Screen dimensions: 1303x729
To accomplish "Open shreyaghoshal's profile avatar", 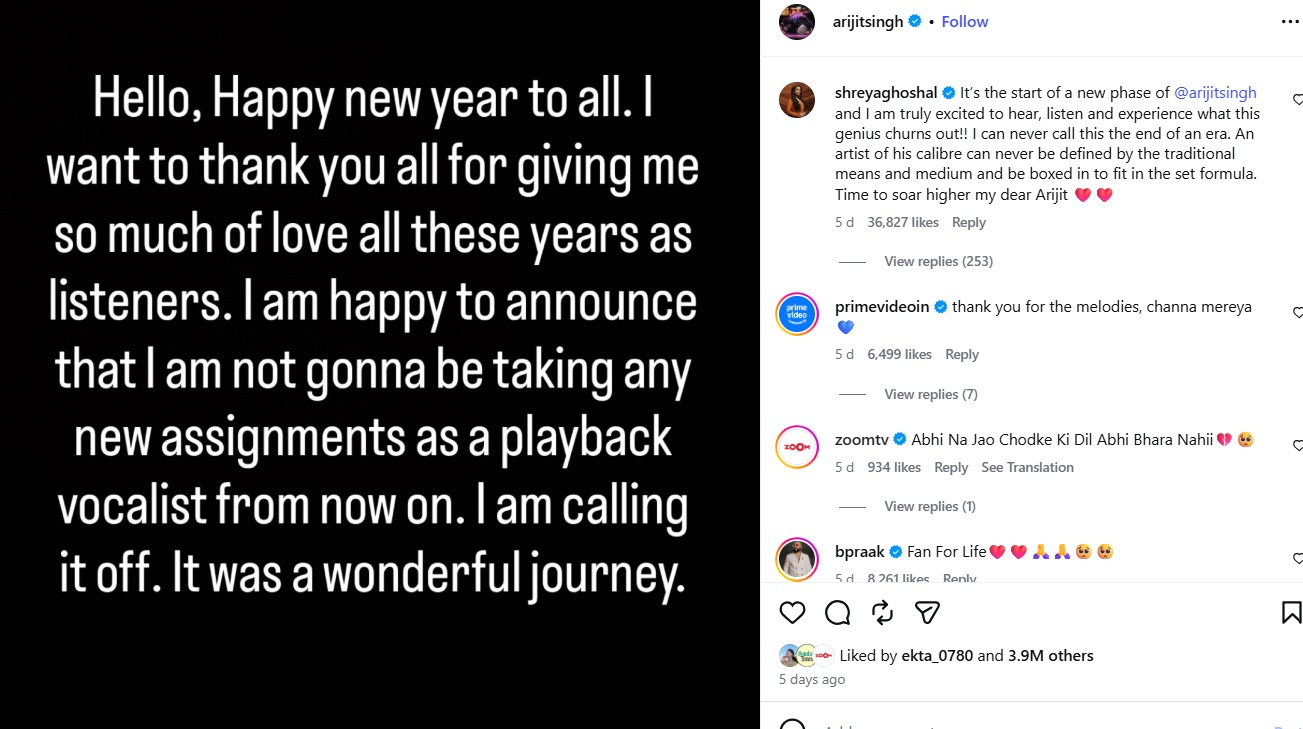I will pyautogui.click(x=797, y=100).
